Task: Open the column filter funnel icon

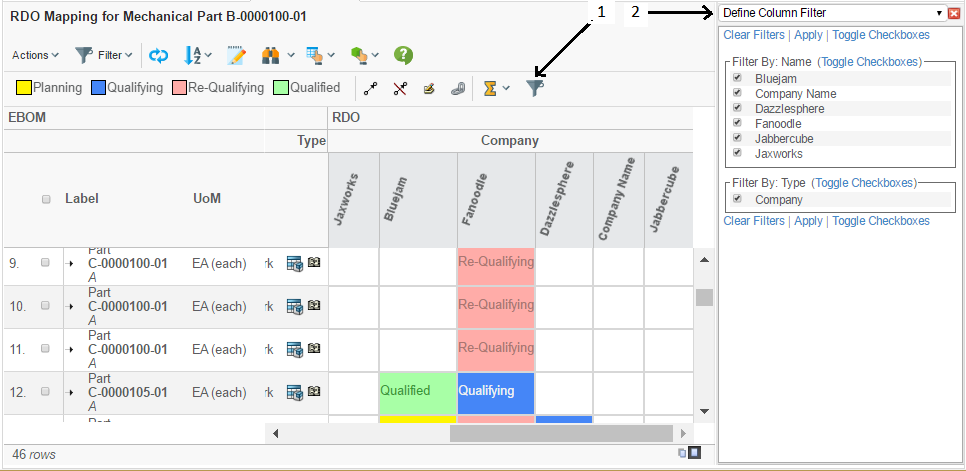Action: (x=536, y=88)
